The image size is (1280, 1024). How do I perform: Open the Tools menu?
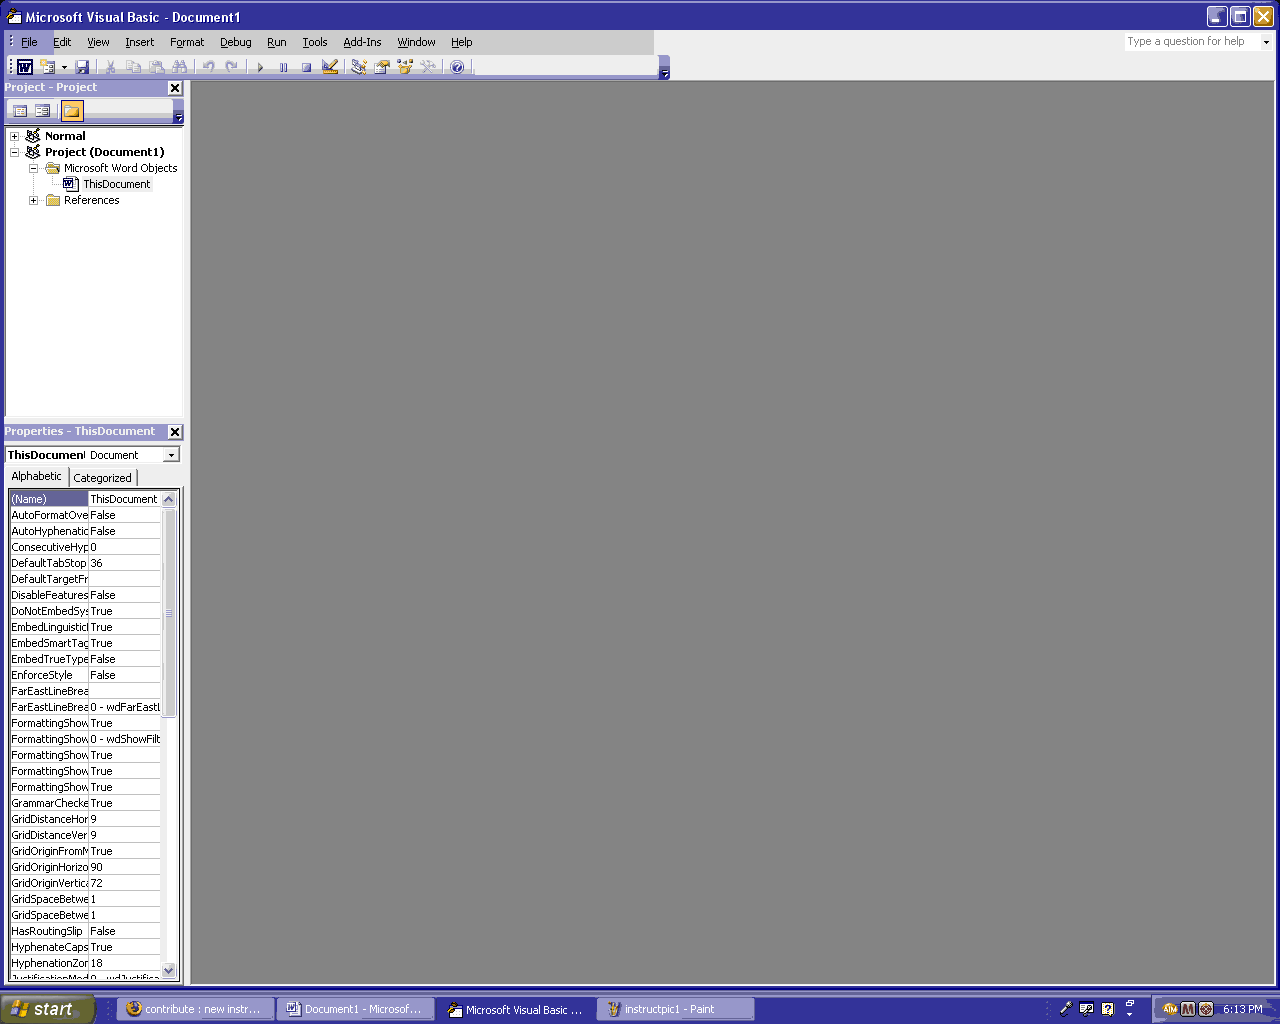tap(315, 42)
